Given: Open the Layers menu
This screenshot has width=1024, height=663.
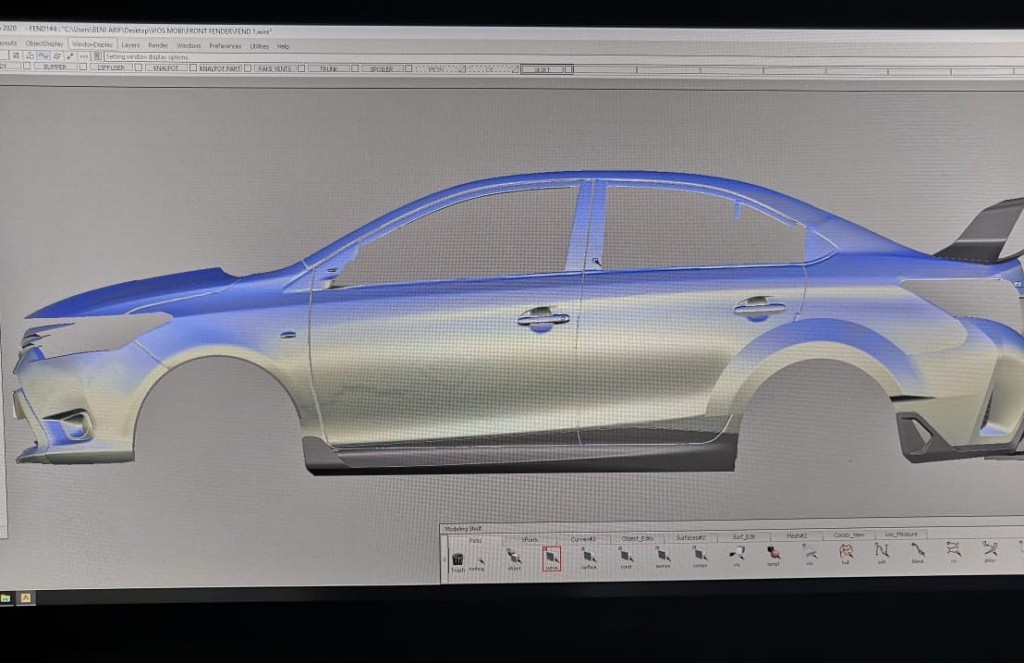Looking at the screenshot, I should point(130,45).
